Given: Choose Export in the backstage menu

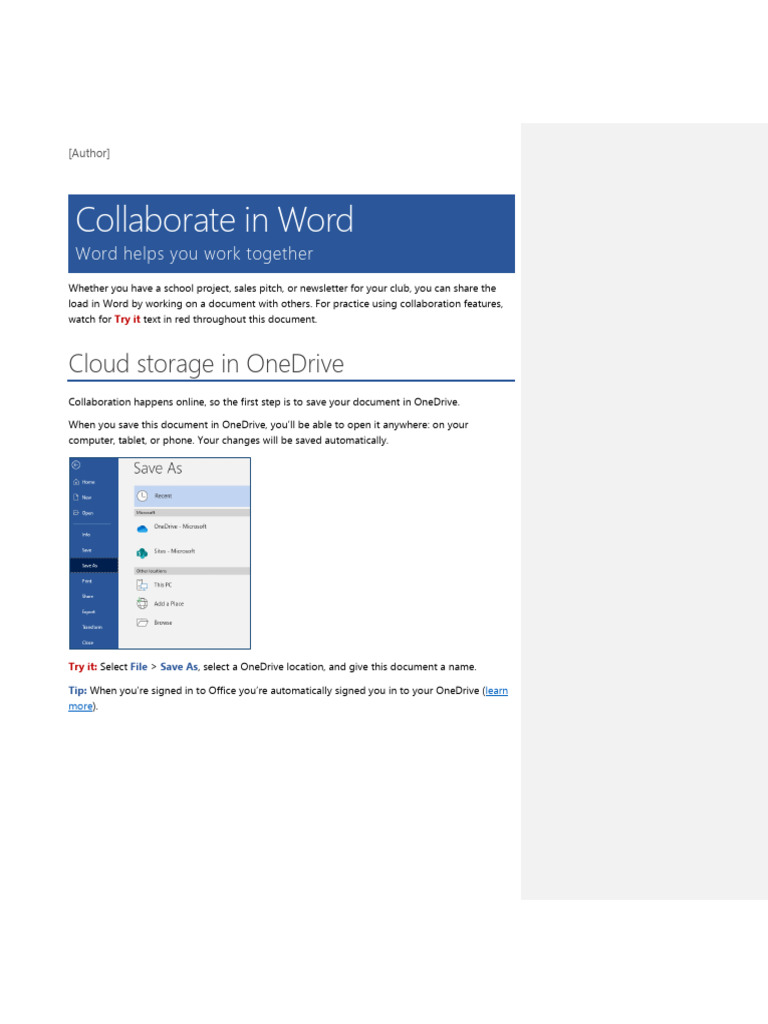Looking at the screenshot, I should (88, 611).
